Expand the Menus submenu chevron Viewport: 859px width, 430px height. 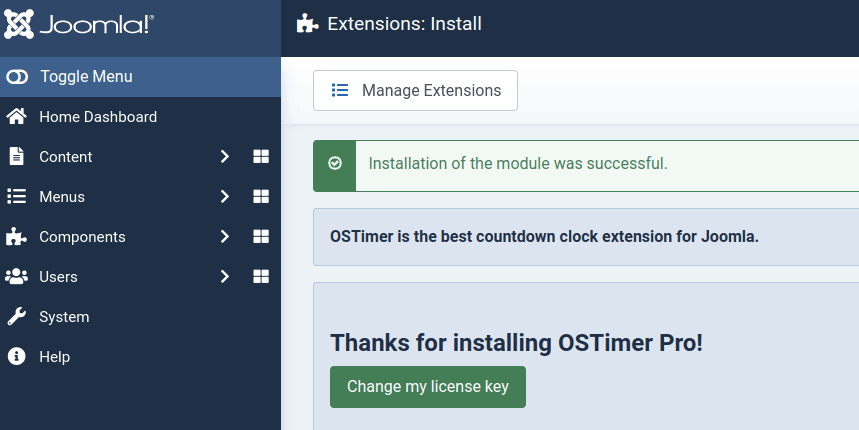pyautogui.click(x=225, y=196)
